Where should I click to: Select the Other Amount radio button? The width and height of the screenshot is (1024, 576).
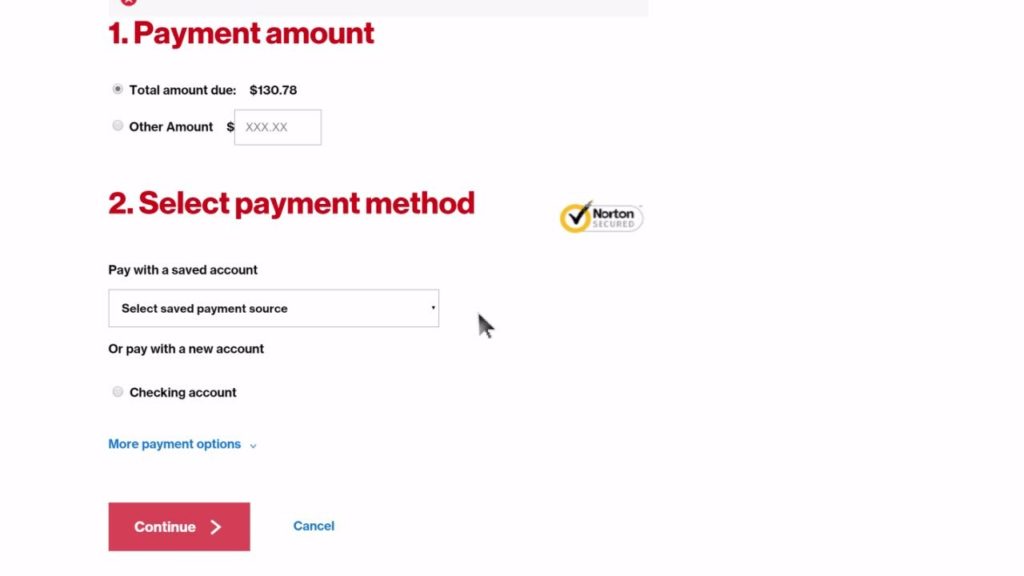click(118, 125)
